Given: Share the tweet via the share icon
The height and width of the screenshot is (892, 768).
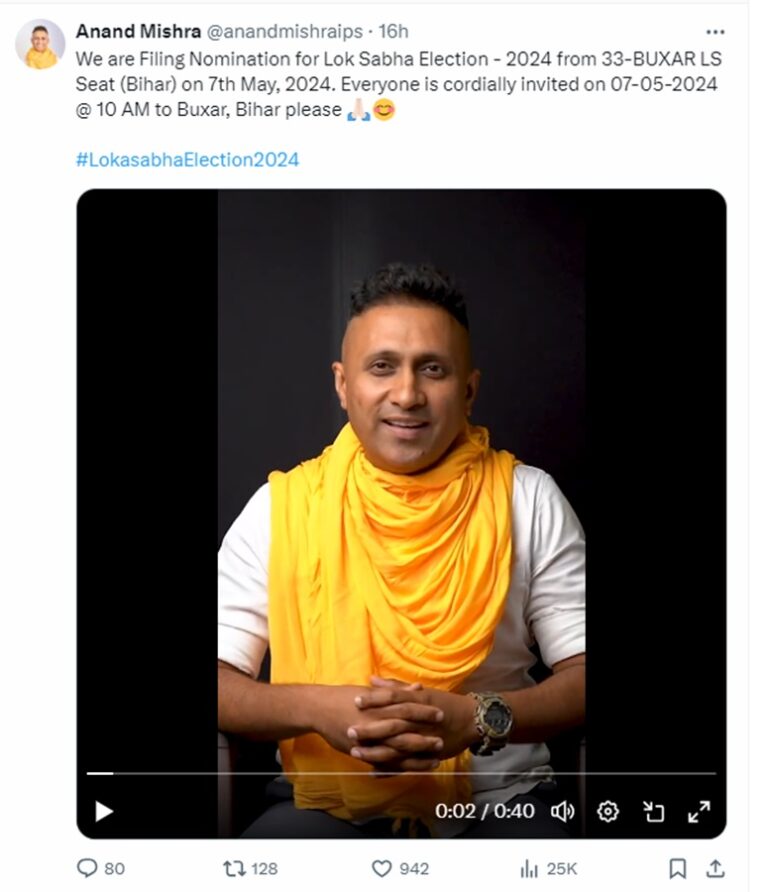Looking at the screenshot, I should [715, 869].
